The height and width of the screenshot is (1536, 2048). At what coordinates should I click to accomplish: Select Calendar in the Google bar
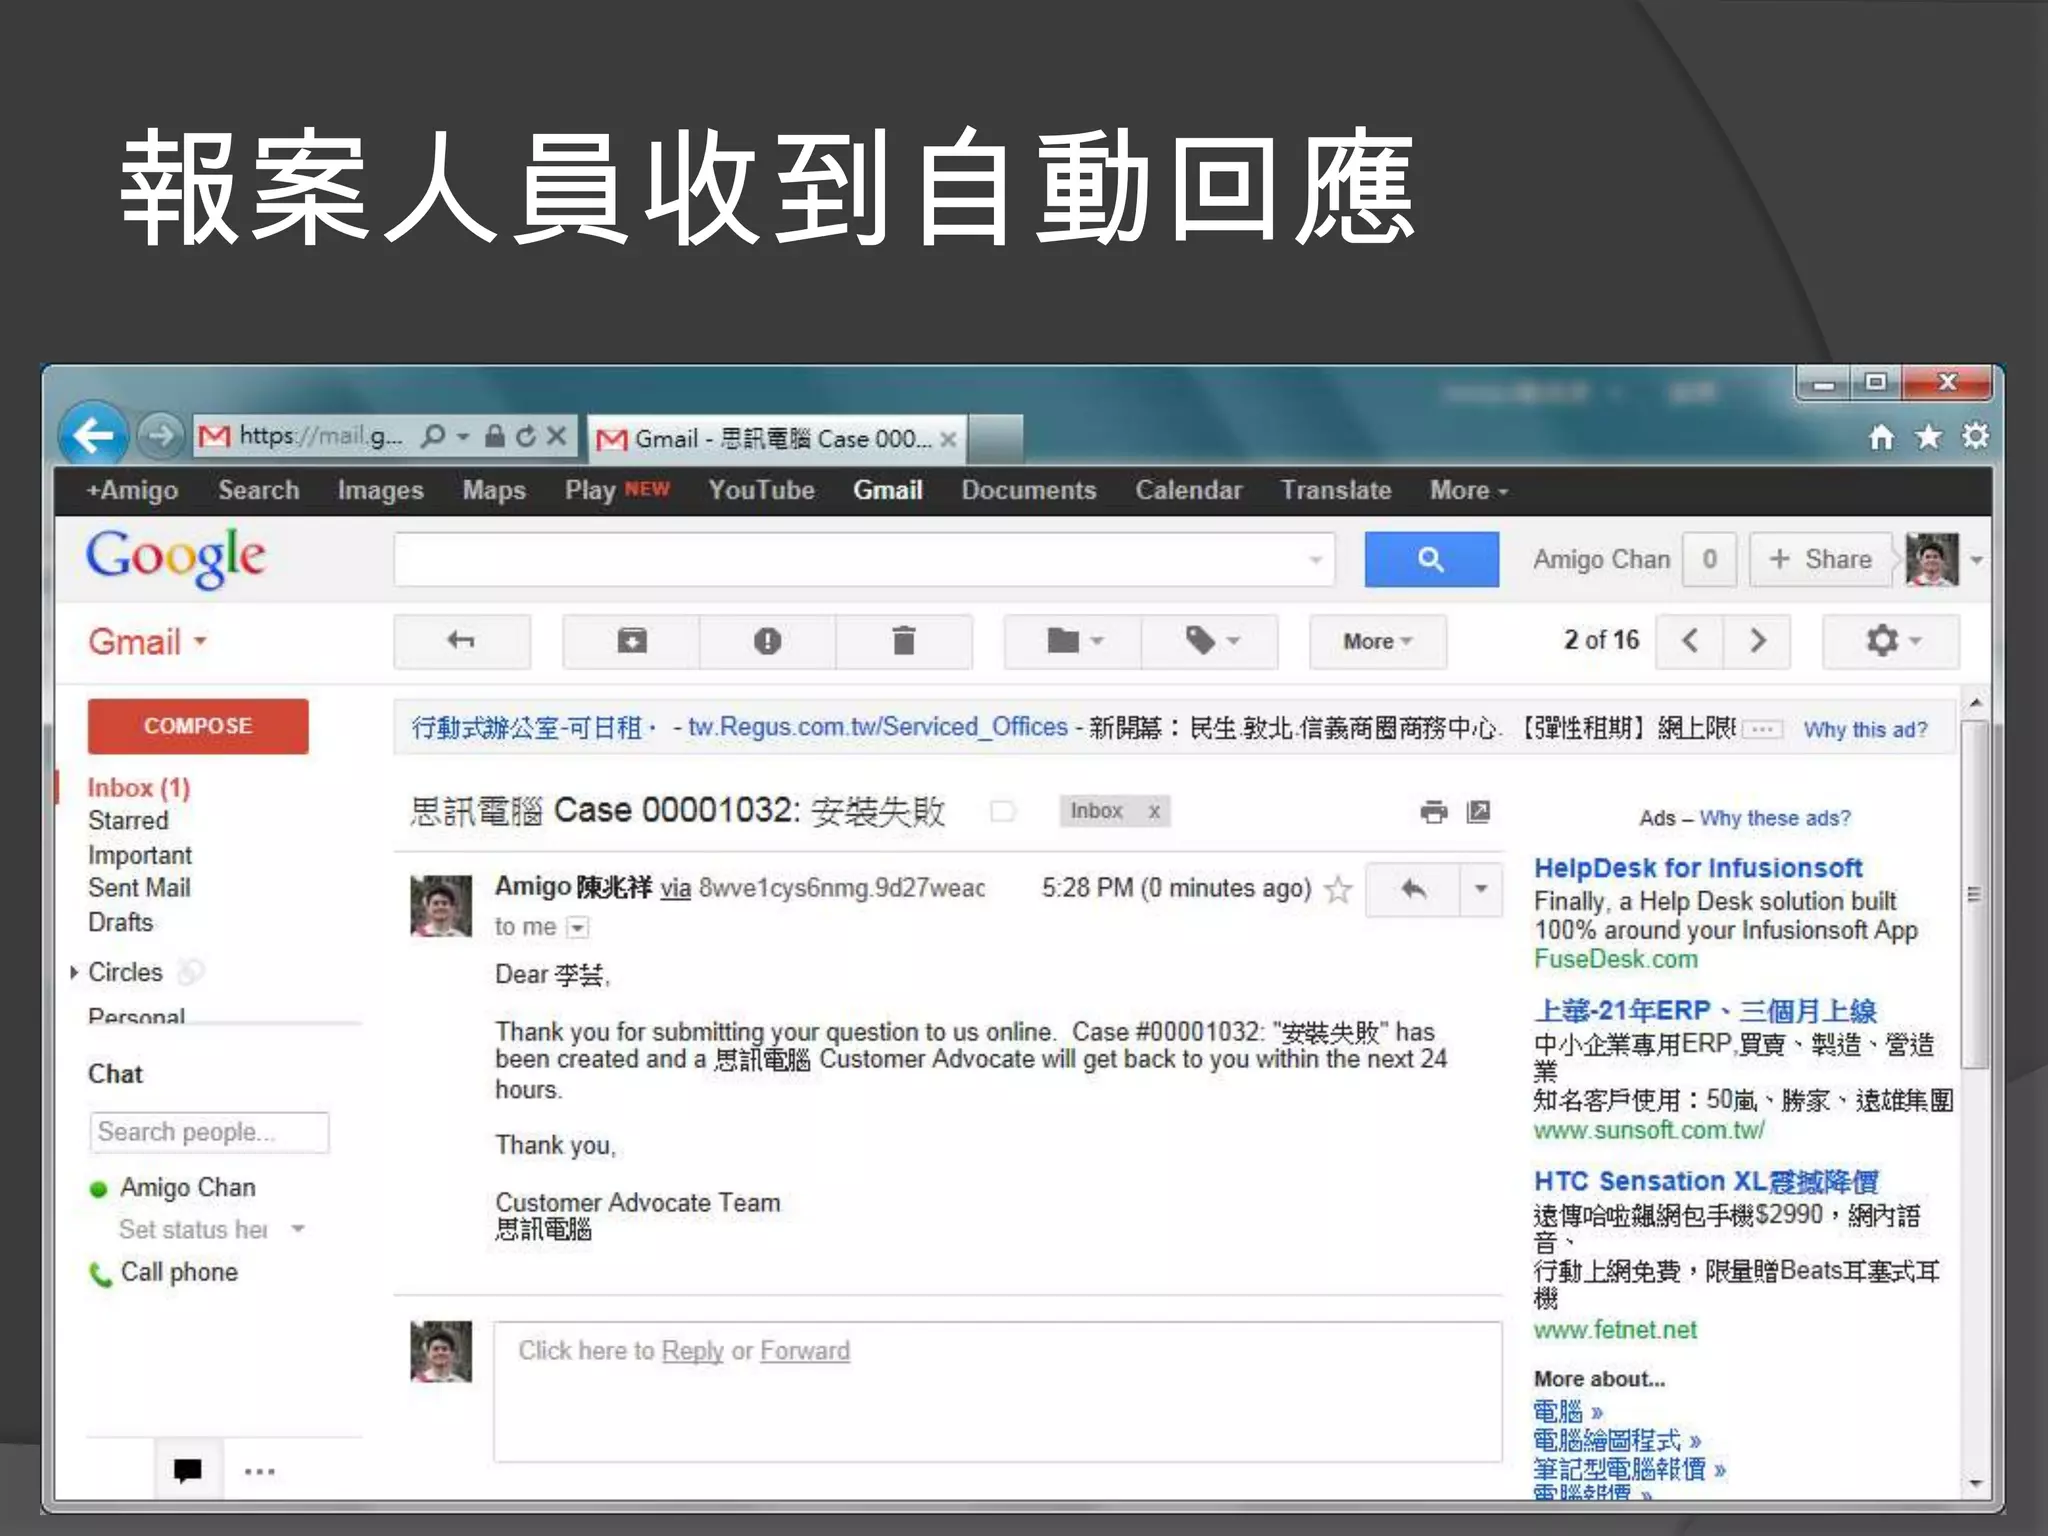1188,491
